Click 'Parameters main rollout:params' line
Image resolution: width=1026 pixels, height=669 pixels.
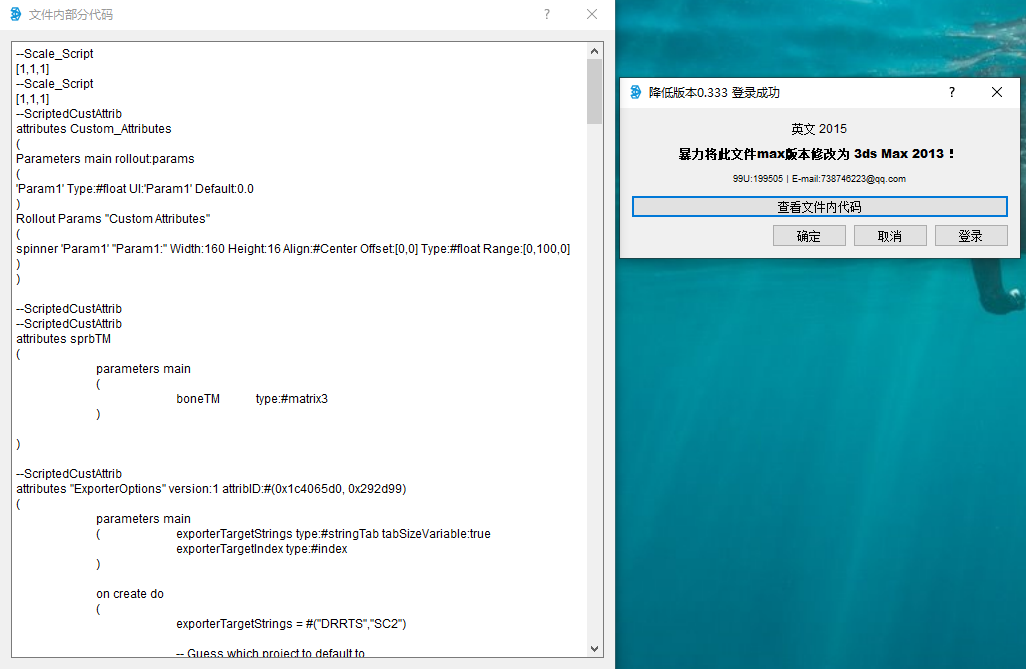[105, 159]
